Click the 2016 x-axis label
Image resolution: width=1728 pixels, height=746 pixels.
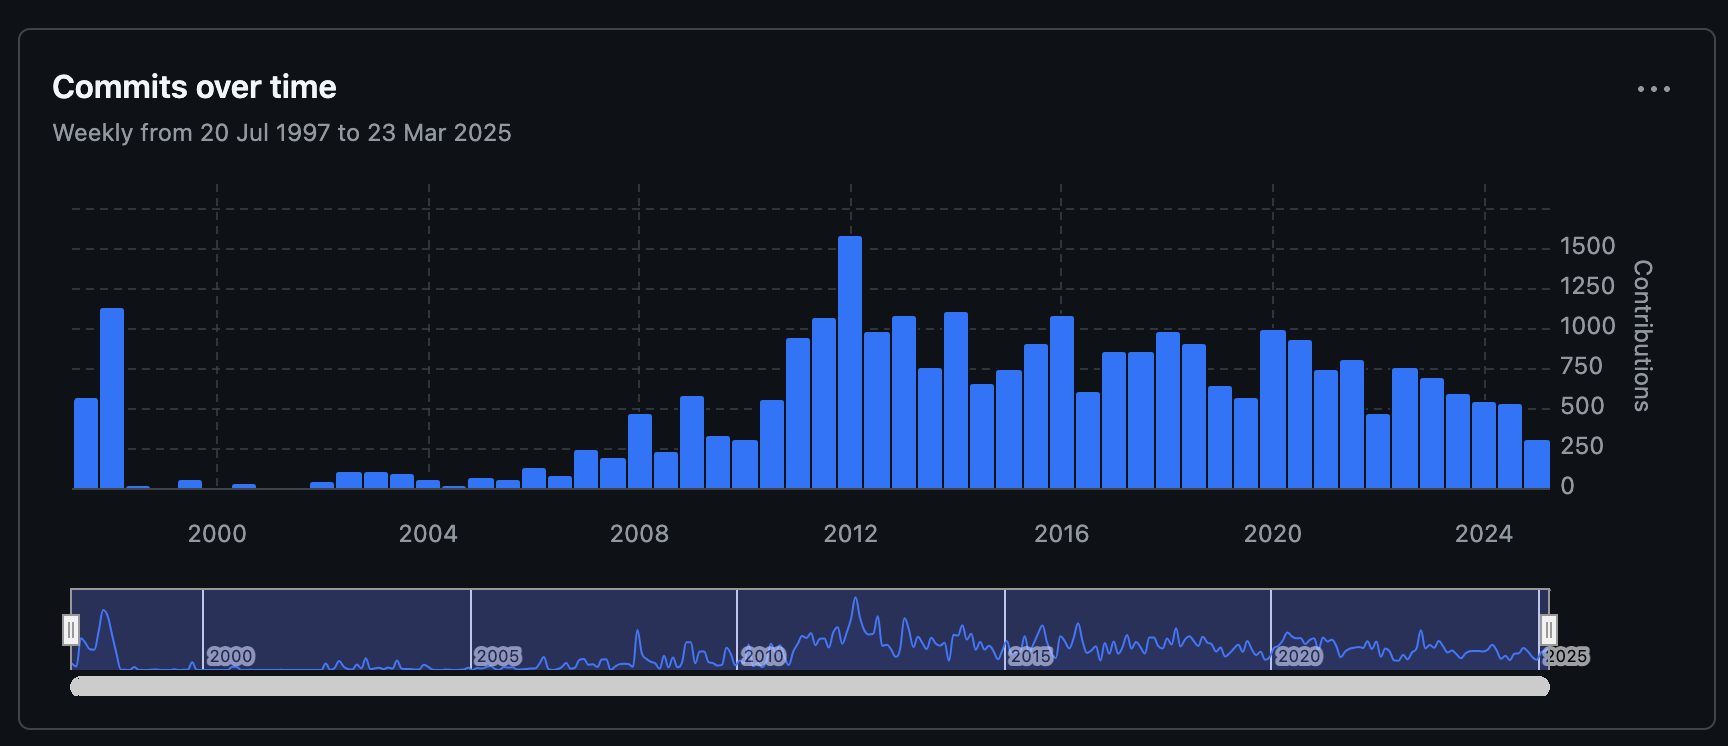(x=1061, y=534)
